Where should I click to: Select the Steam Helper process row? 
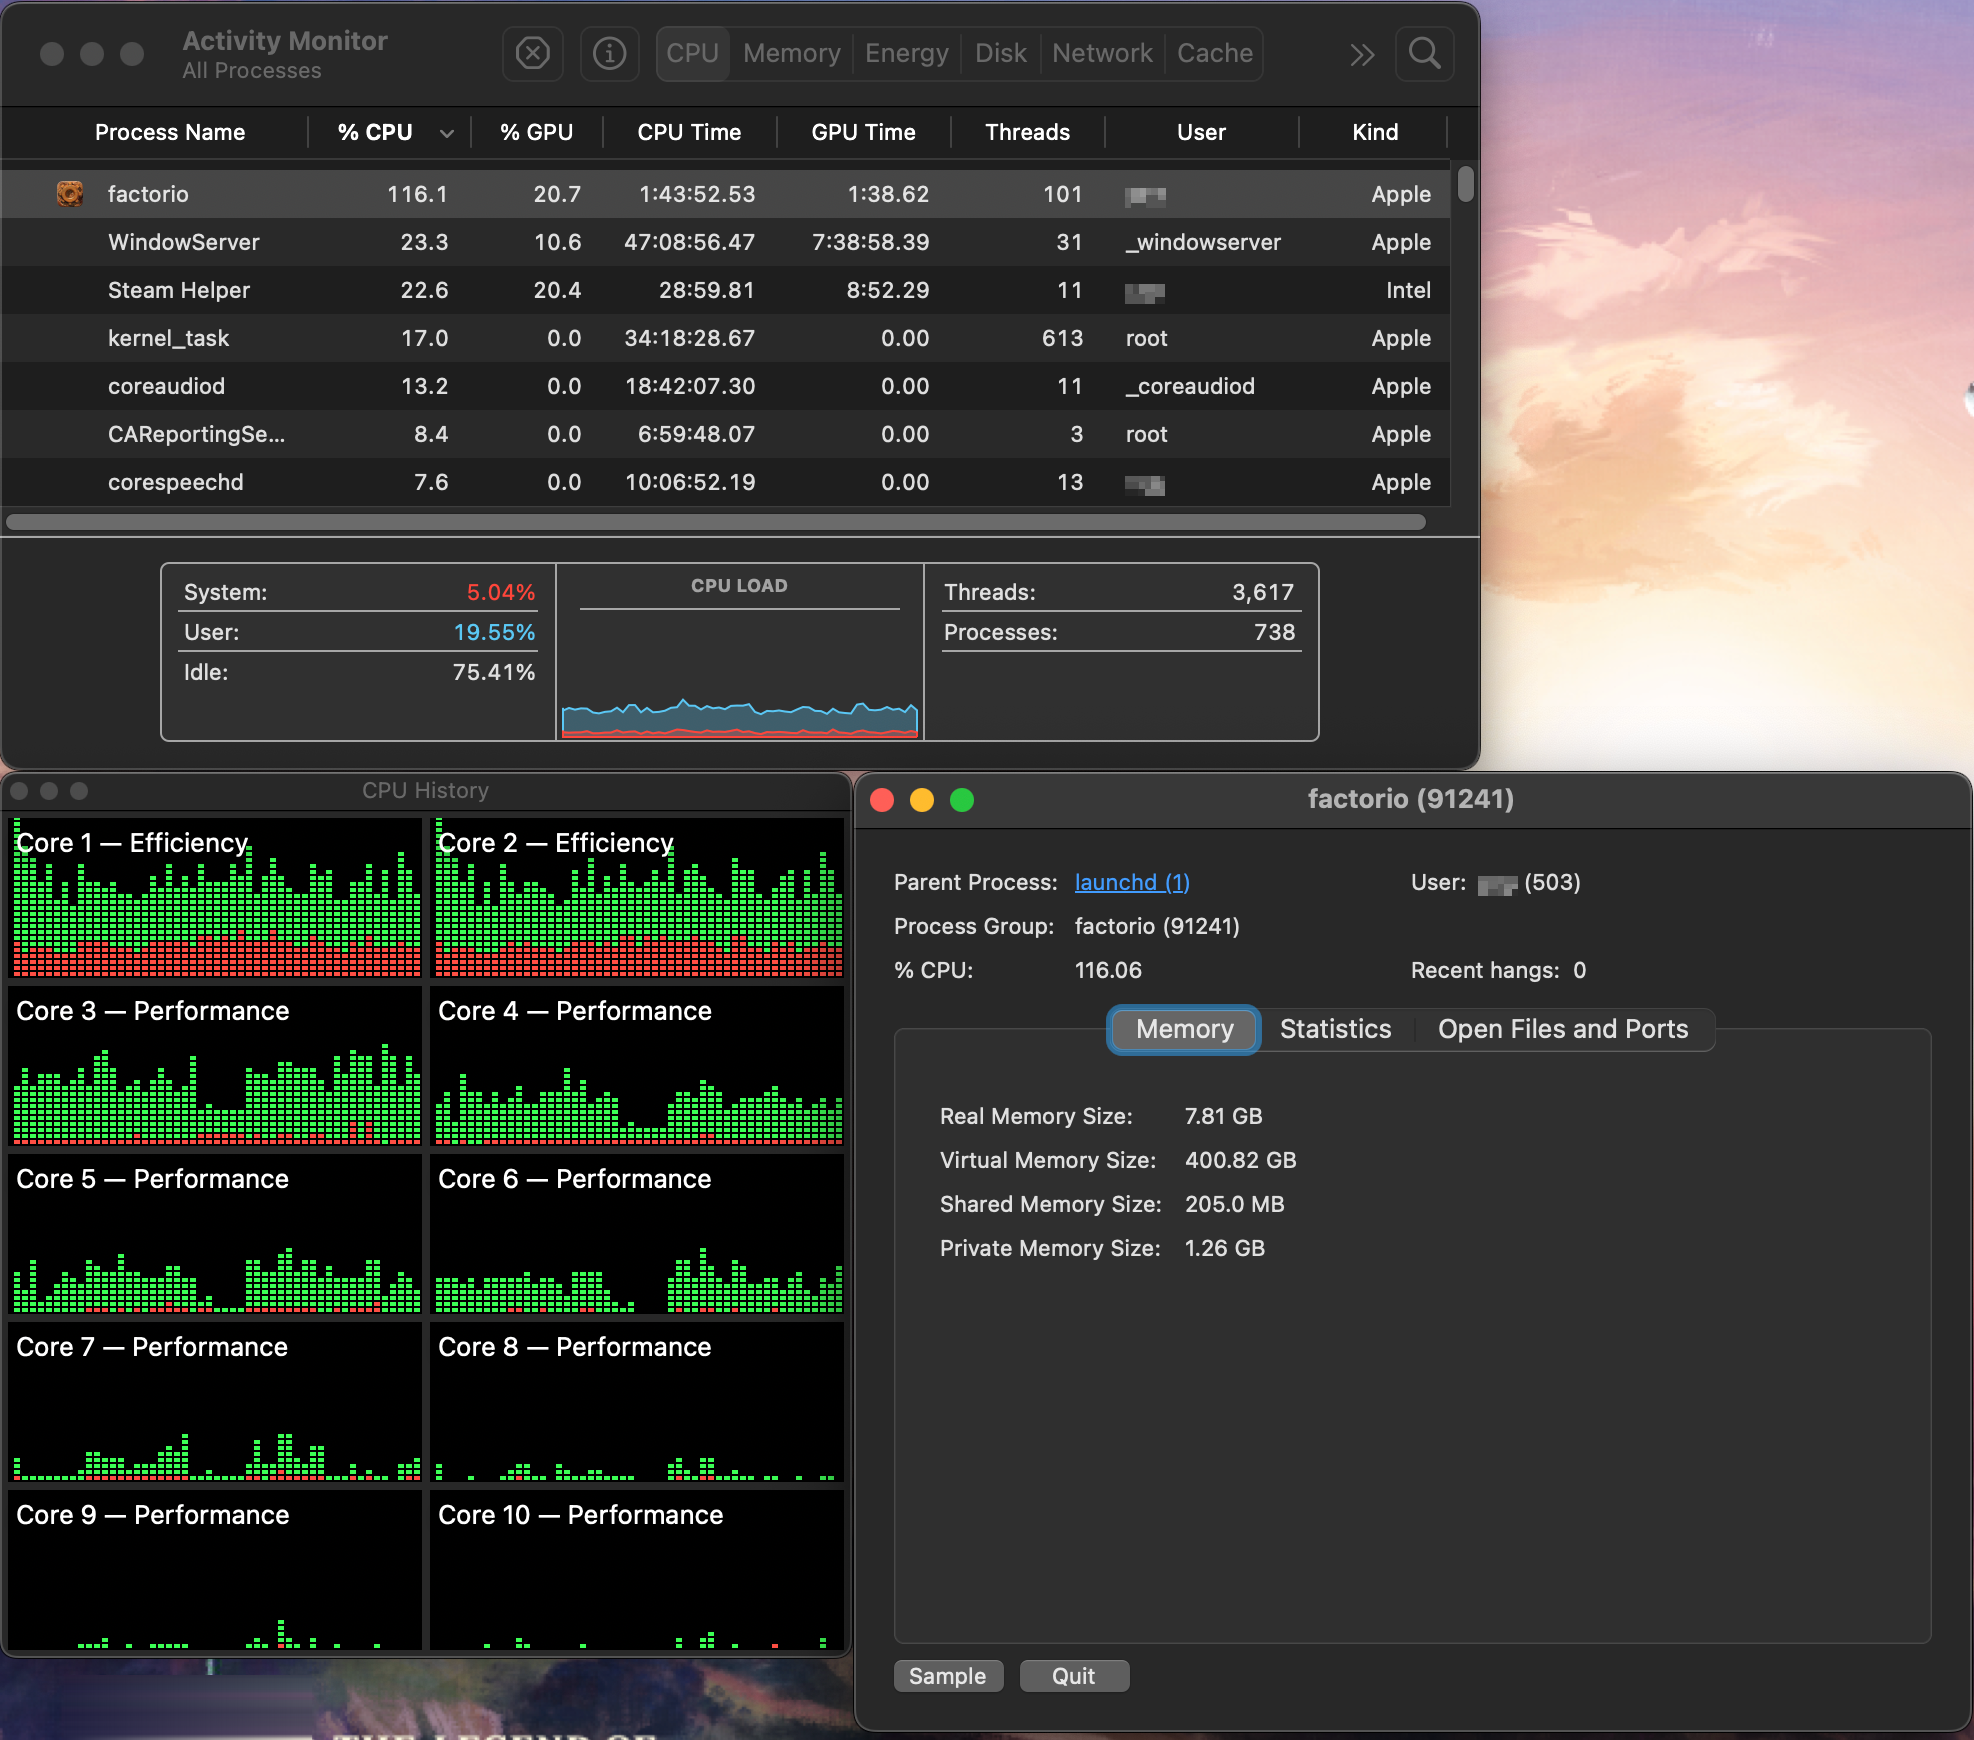coord(725,290)
